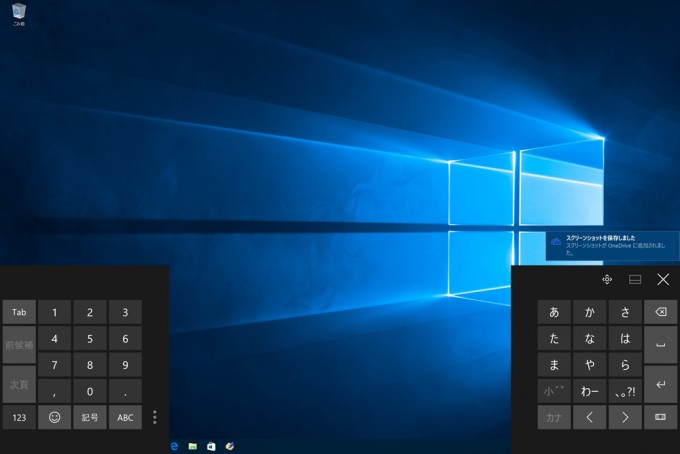
Task: Tap number key 3
Action: 125,312
